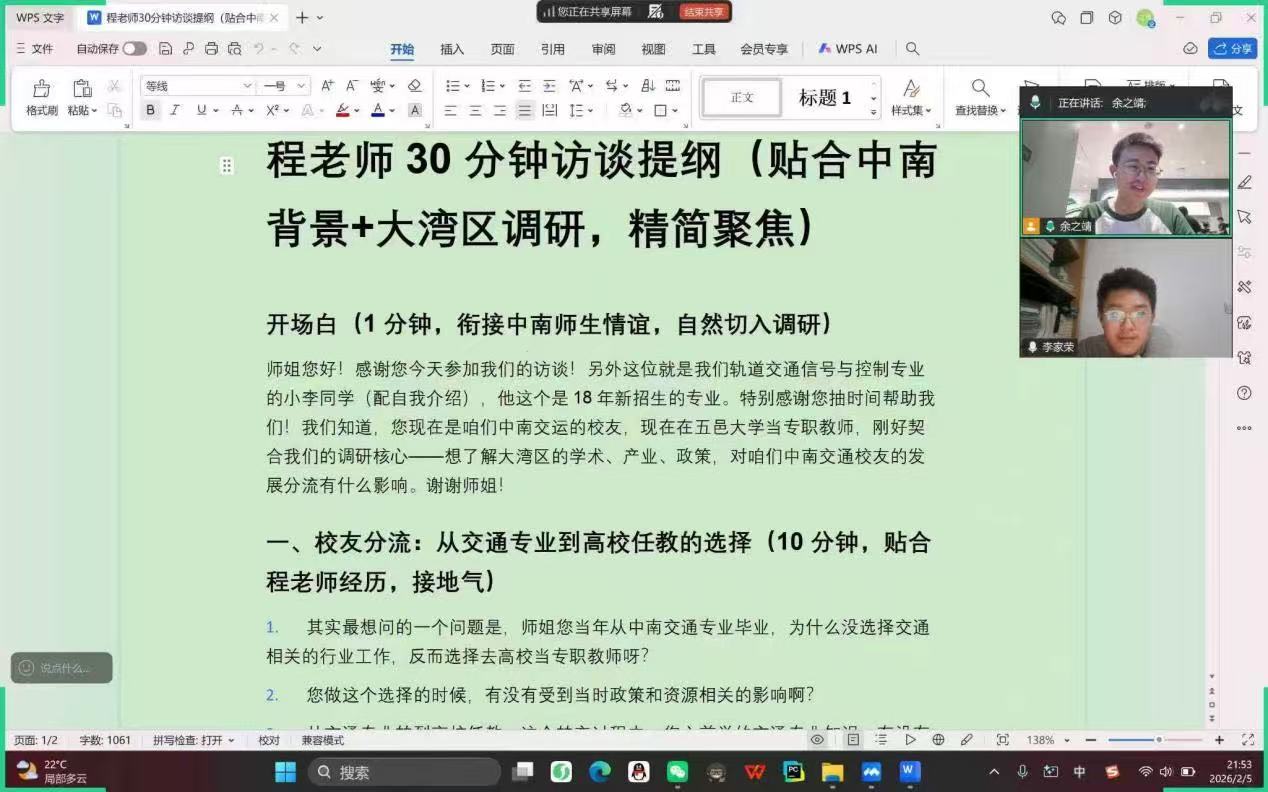The width and height of the screenshot is (1268, 792).
Task: Click the blue Share (分享) button
Action: pos(1232,49)
